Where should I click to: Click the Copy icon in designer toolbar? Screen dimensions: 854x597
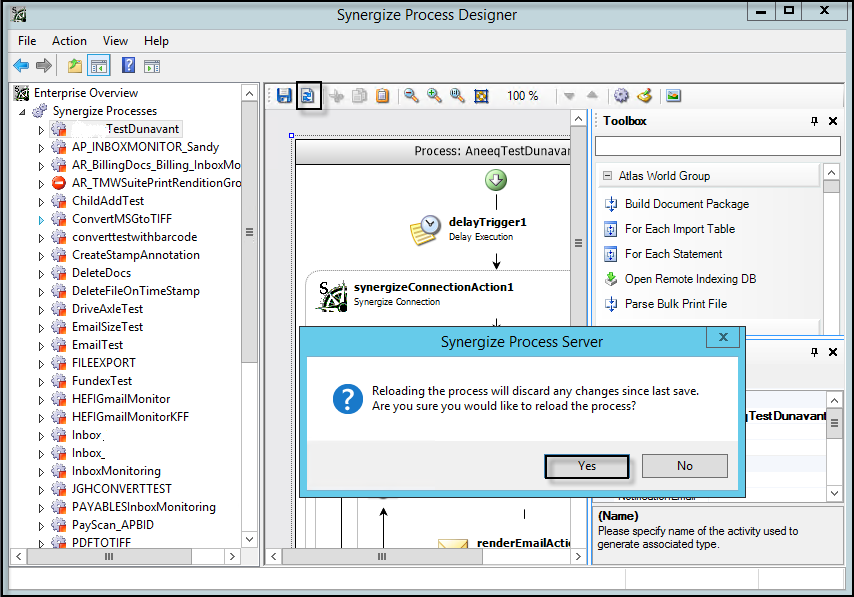359,96
